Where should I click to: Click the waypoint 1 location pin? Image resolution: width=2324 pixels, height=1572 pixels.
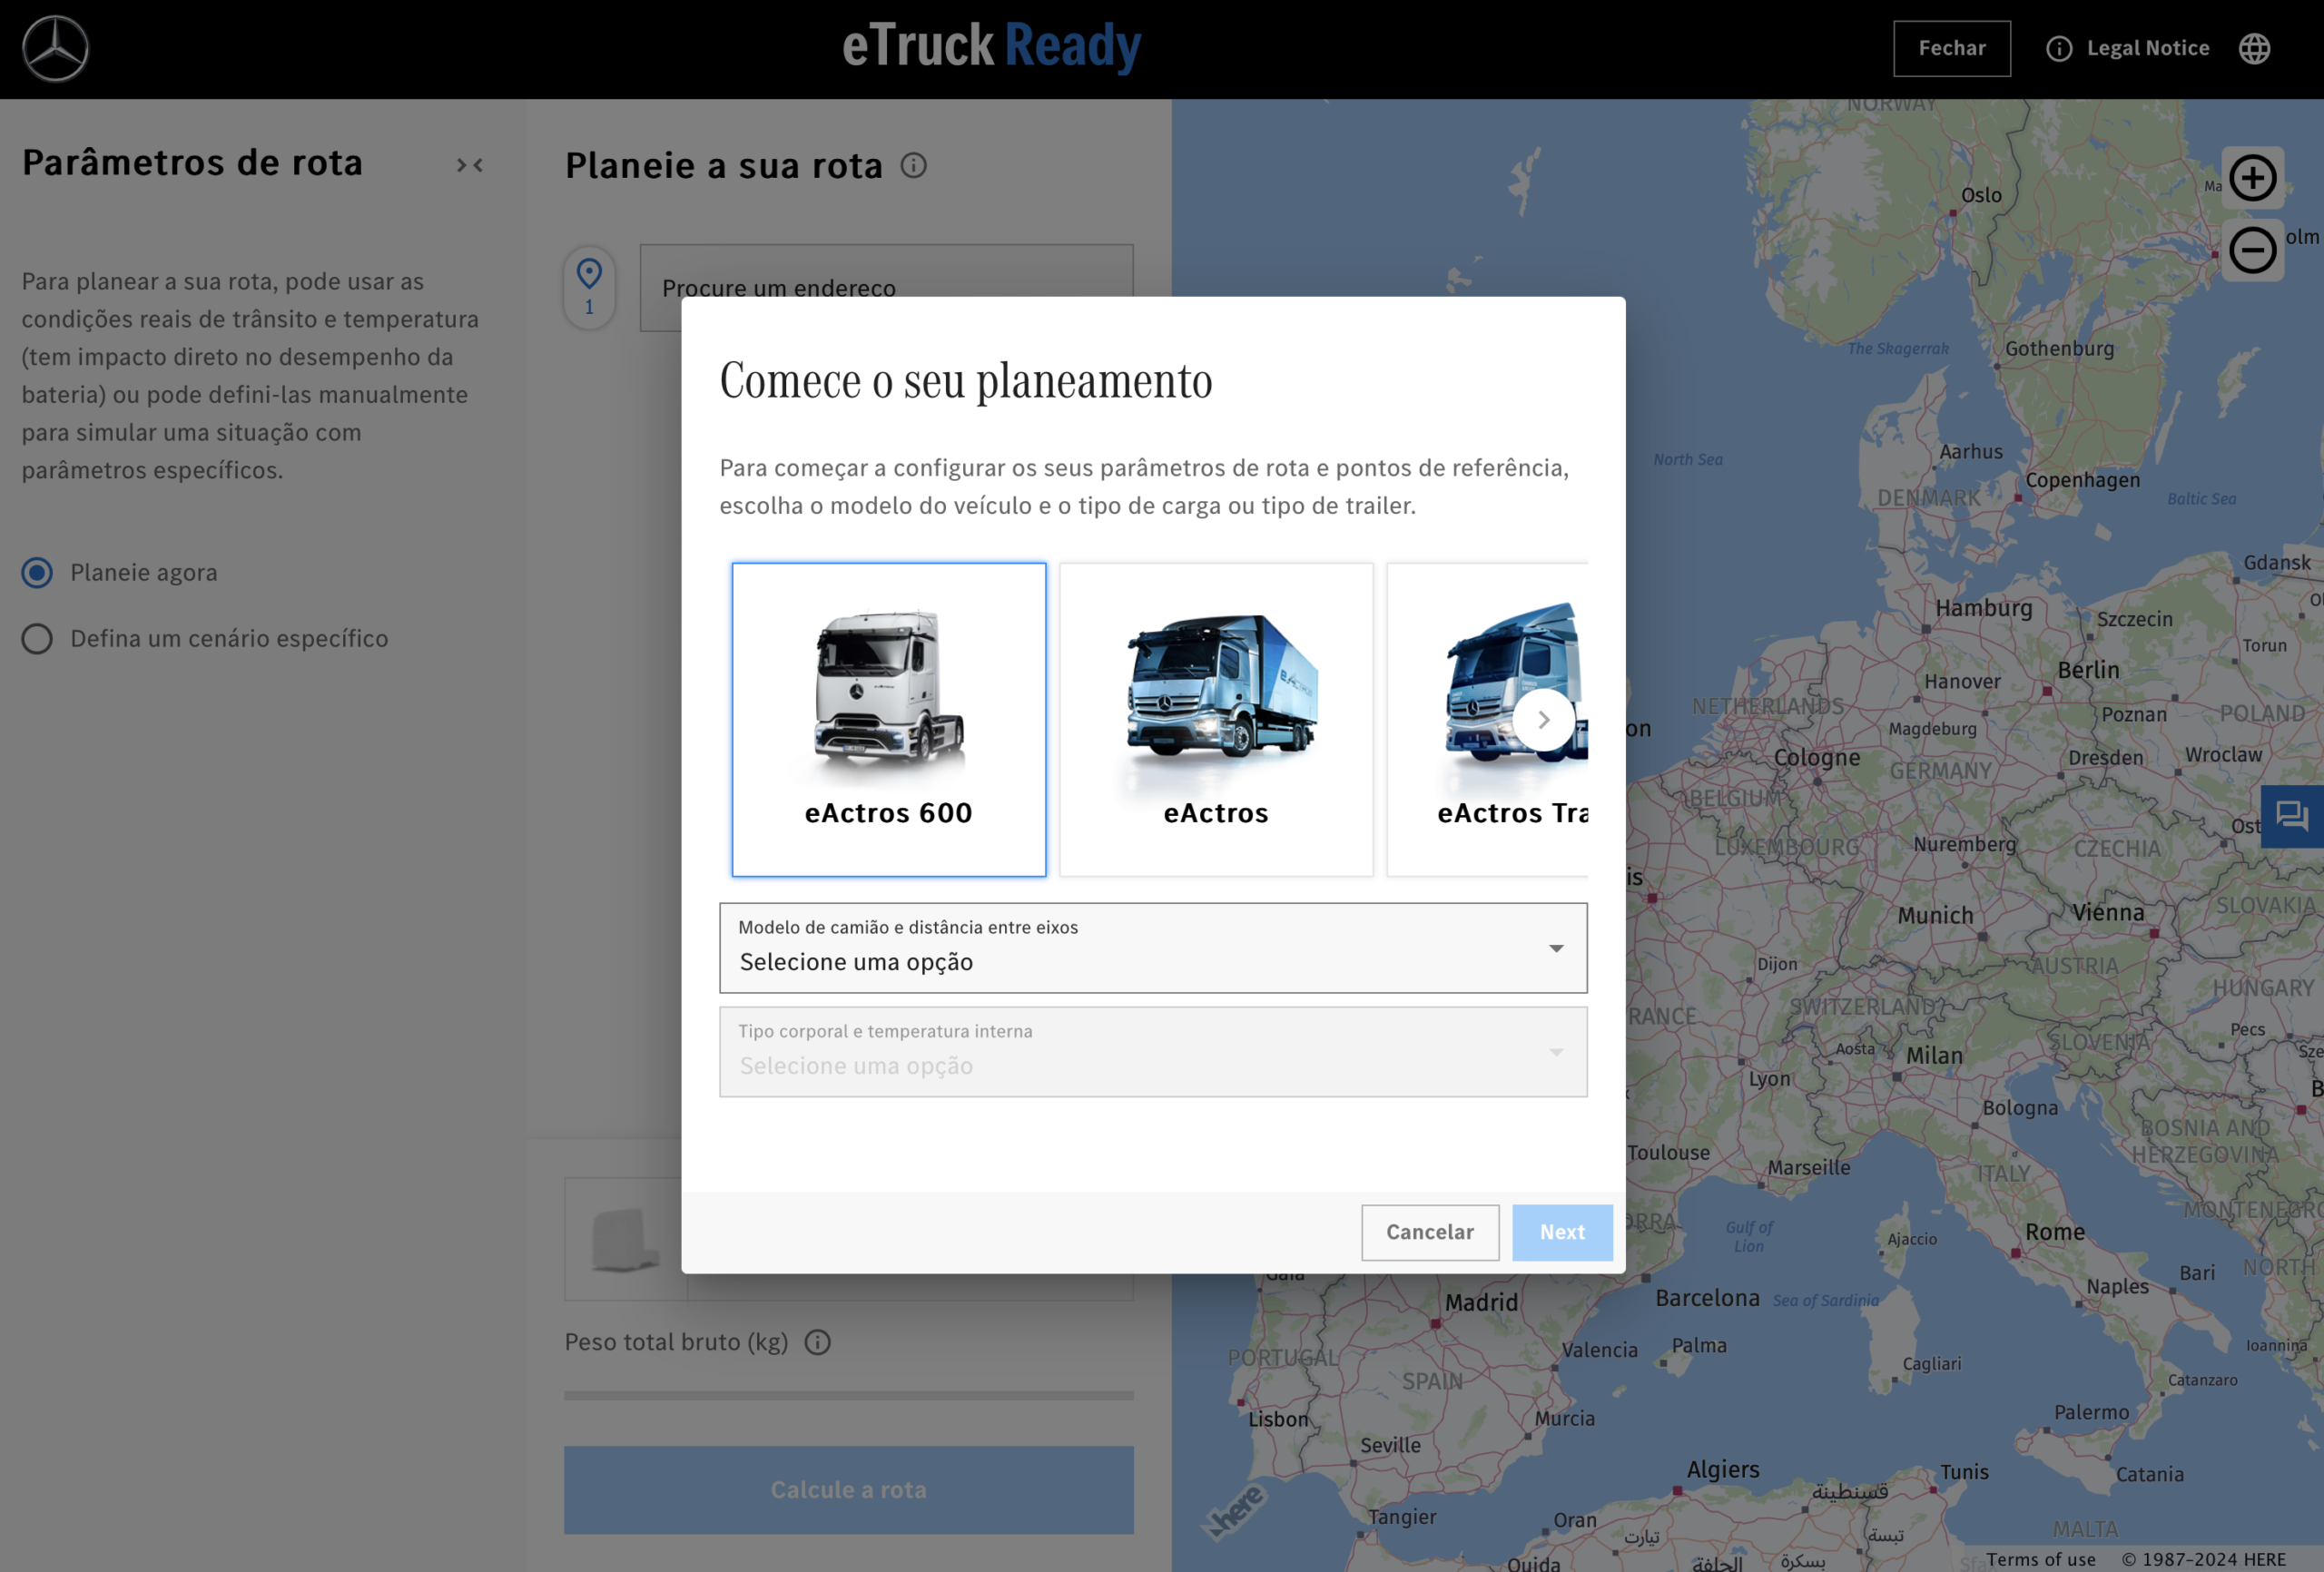pyautogui.click(x=589, y=287)
